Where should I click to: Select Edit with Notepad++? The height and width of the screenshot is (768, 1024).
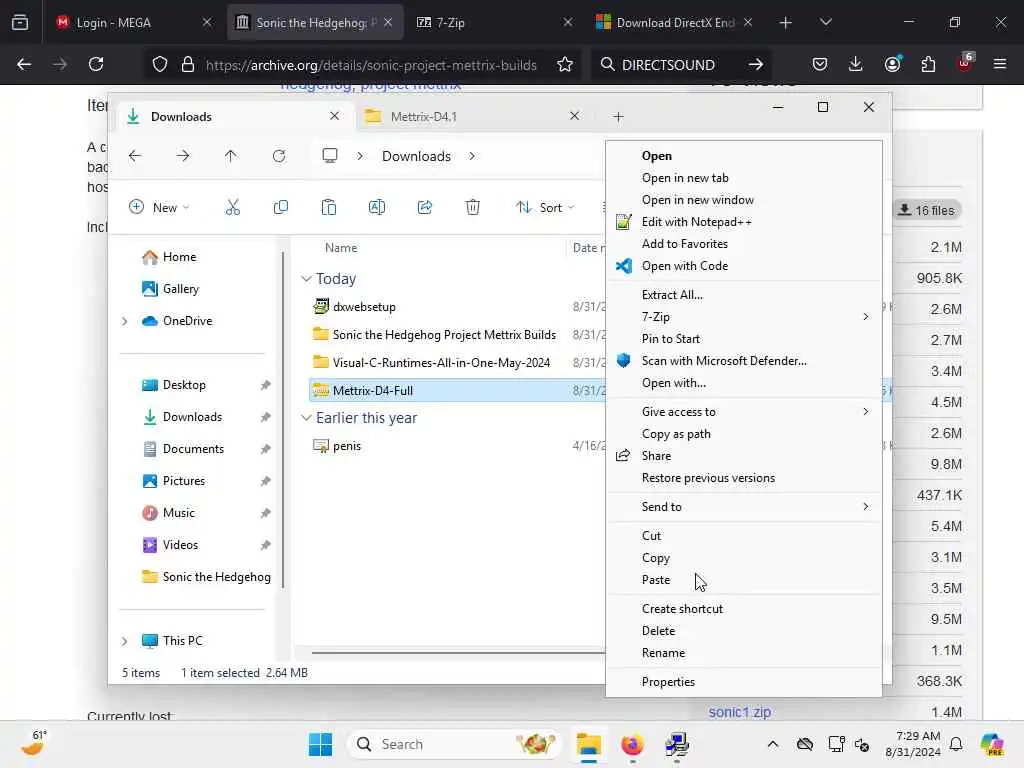(744, 222)
